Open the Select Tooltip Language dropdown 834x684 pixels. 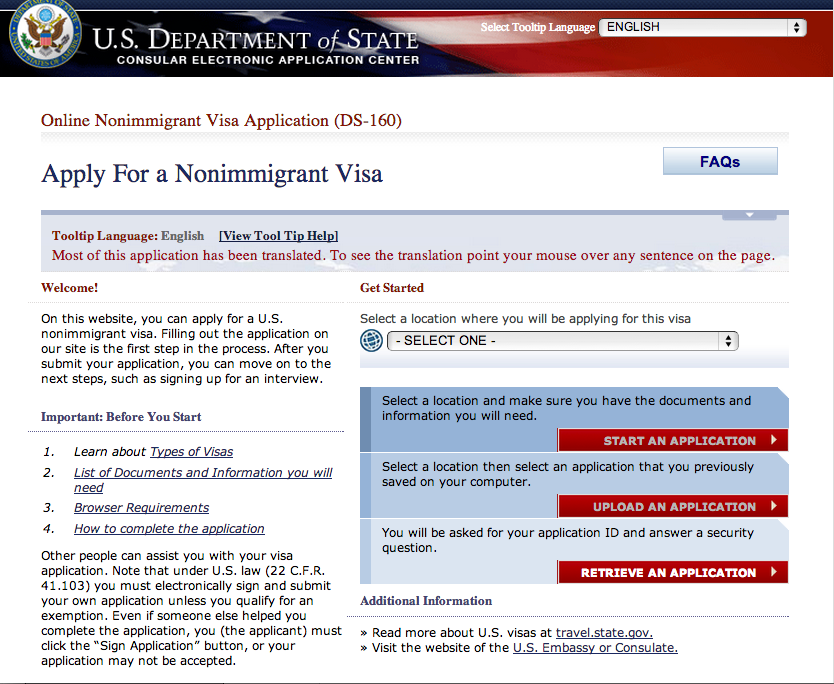(702, 28)
